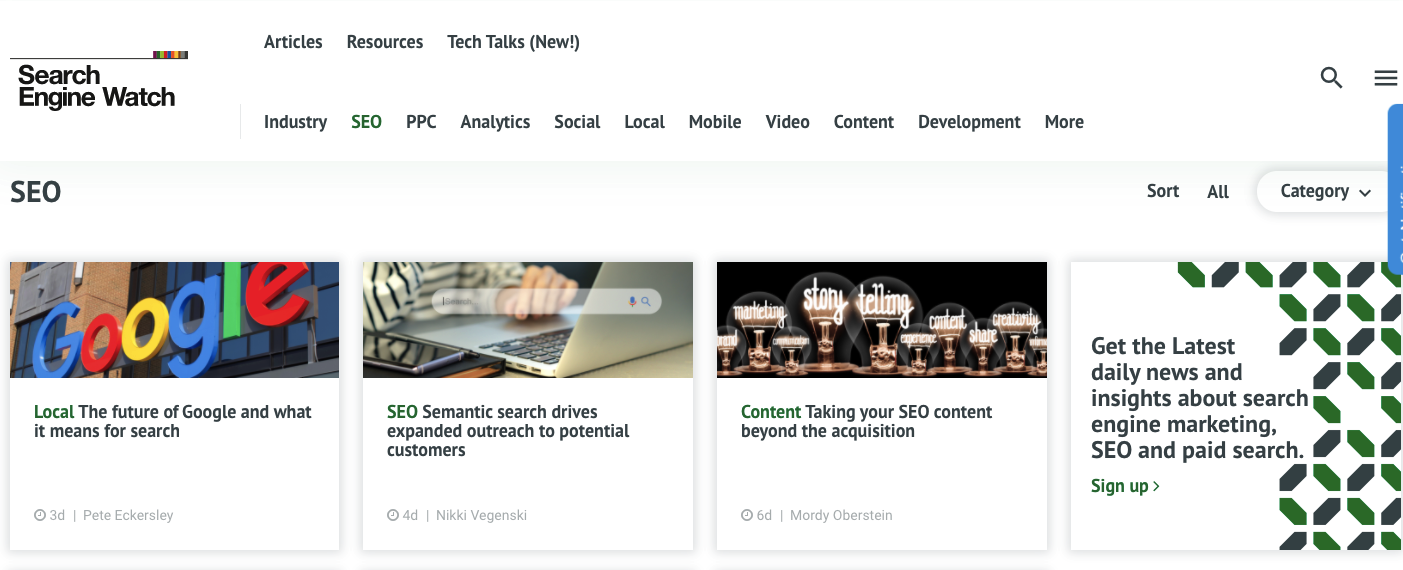Select the Analytics category
This screenshot has width=1403, height=570.
(495, 122)
